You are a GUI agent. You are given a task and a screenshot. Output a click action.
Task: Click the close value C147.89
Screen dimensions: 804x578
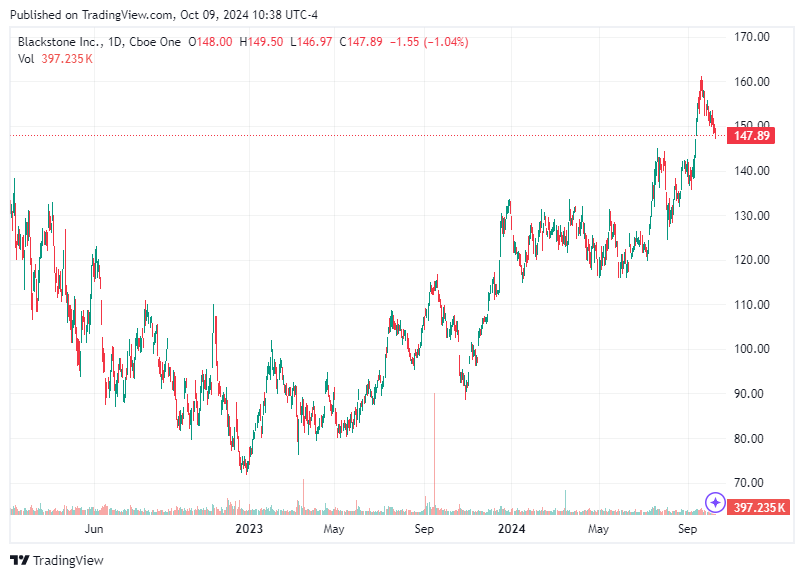point(361,42)
